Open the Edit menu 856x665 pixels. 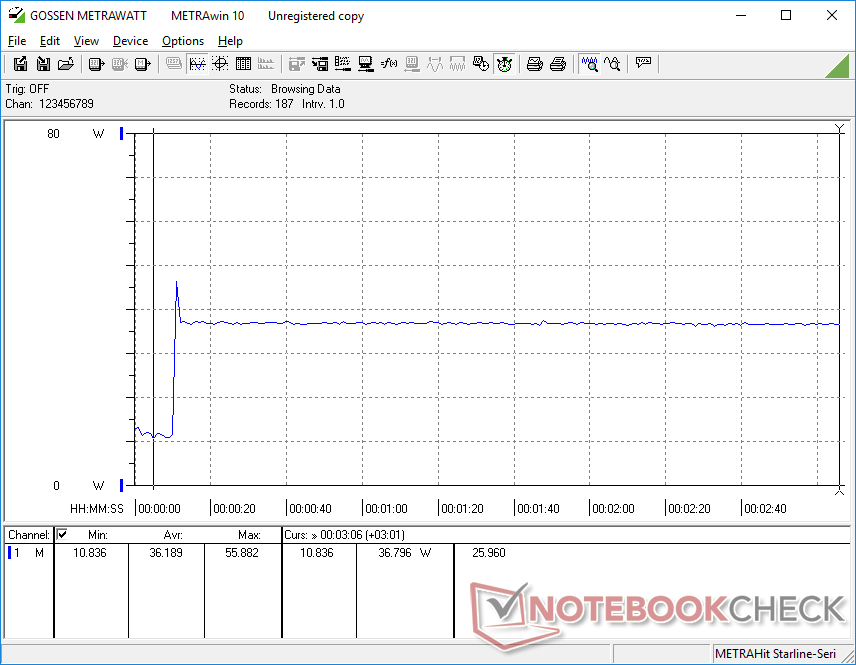[x=50, y=41]
